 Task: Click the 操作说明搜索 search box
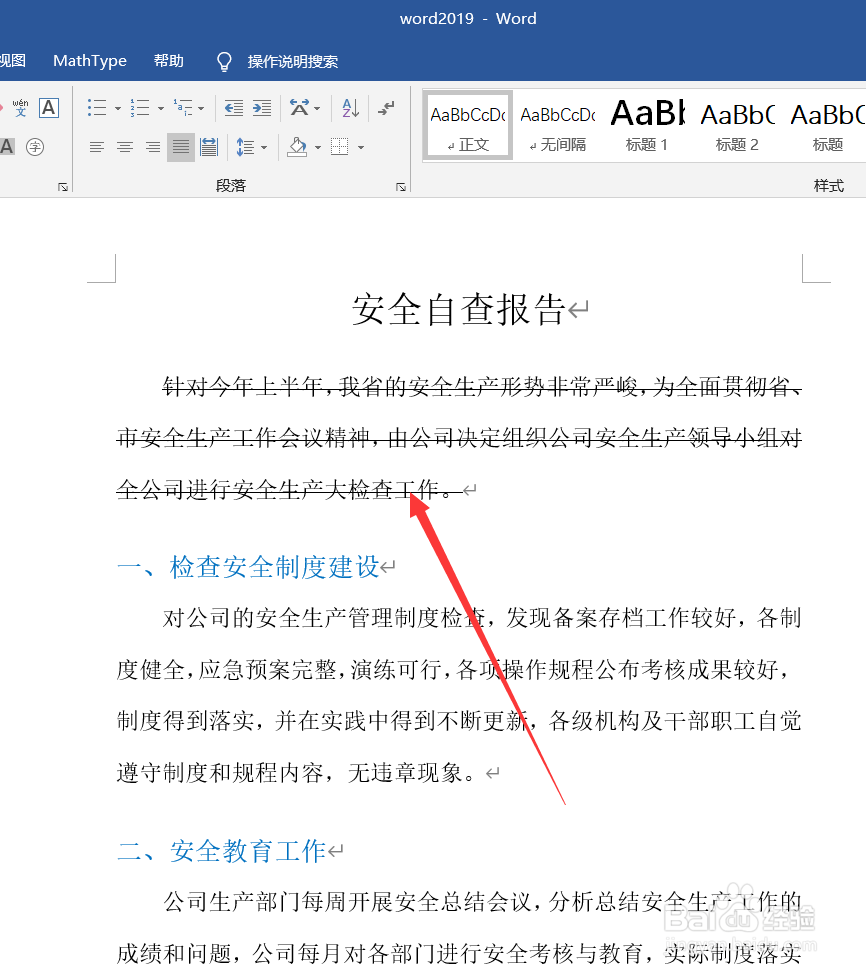tap(290, 61)
